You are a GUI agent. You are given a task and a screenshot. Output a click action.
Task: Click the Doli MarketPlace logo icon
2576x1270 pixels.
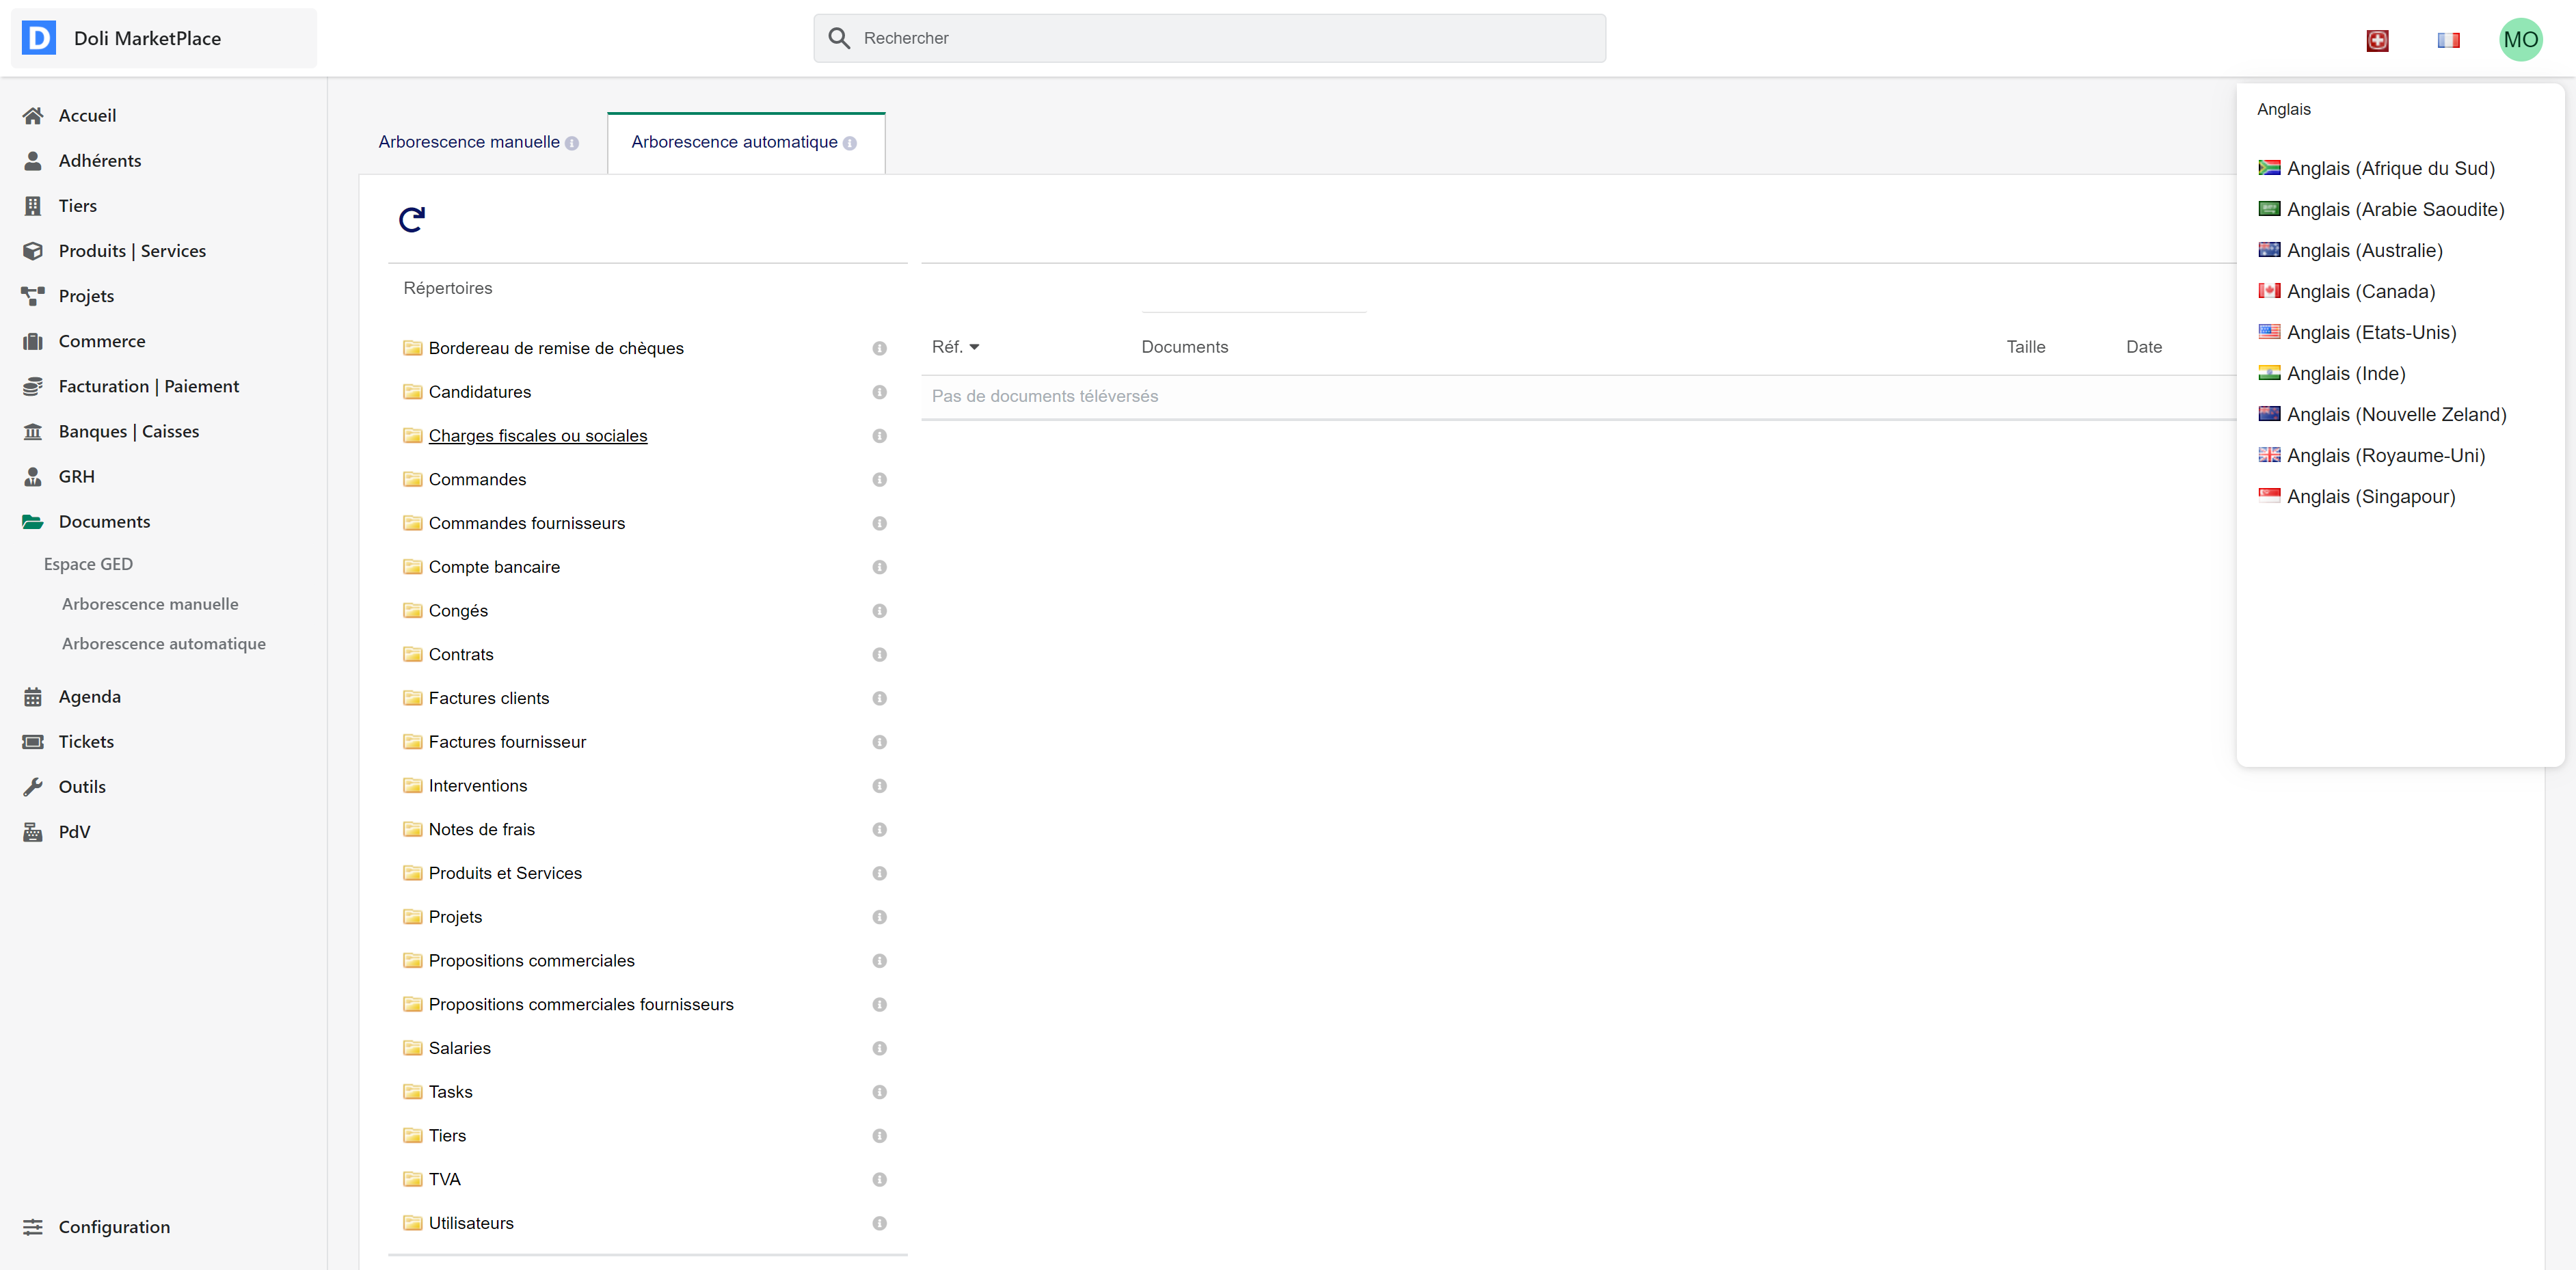[39, 38]
